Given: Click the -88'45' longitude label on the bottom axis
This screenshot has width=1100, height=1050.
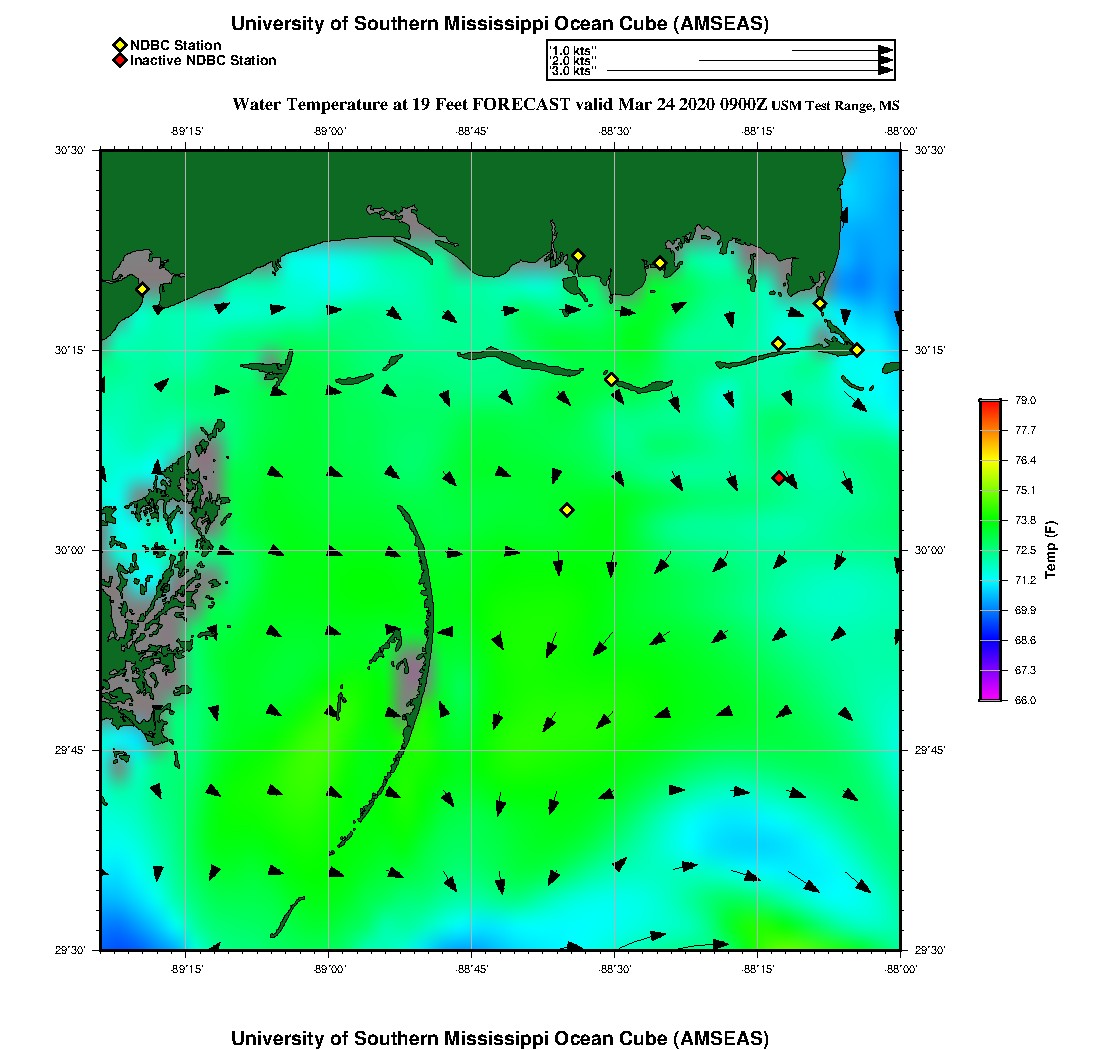Looking at the screenshot, I should click(471, 969).
